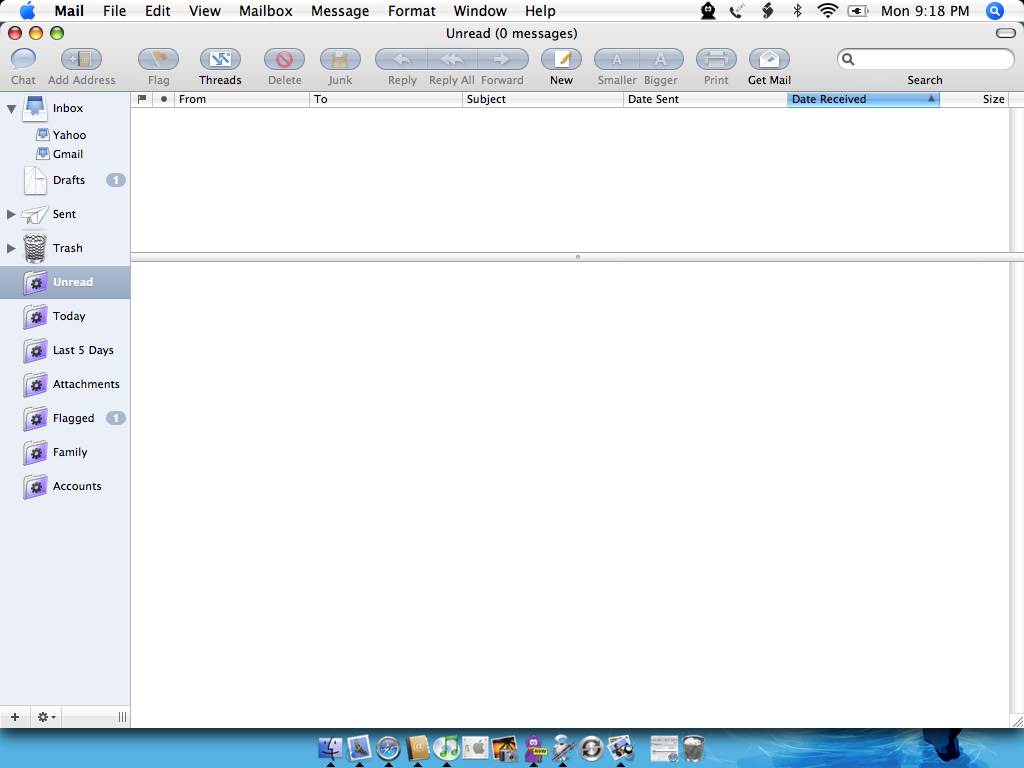This screenshot has height=768, width=1024.
Task: Expand the Trash mailbox triangle
Action: point(11,248)
